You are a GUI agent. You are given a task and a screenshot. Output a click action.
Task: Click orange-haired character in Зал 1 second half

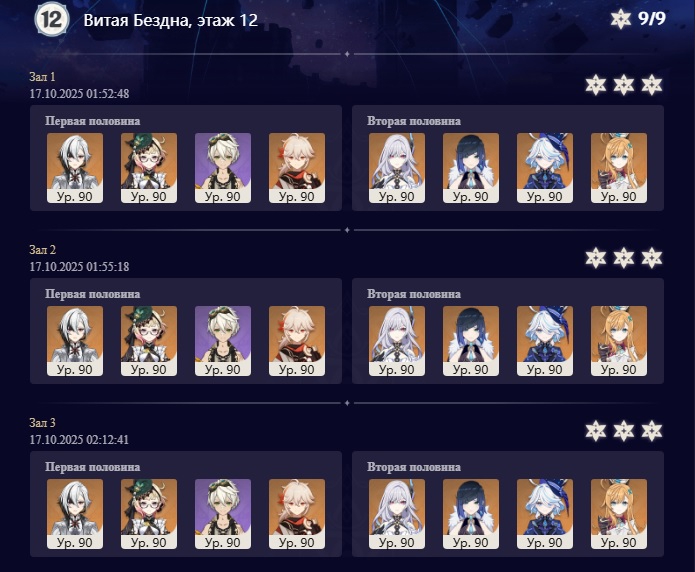tap(619, 168)
